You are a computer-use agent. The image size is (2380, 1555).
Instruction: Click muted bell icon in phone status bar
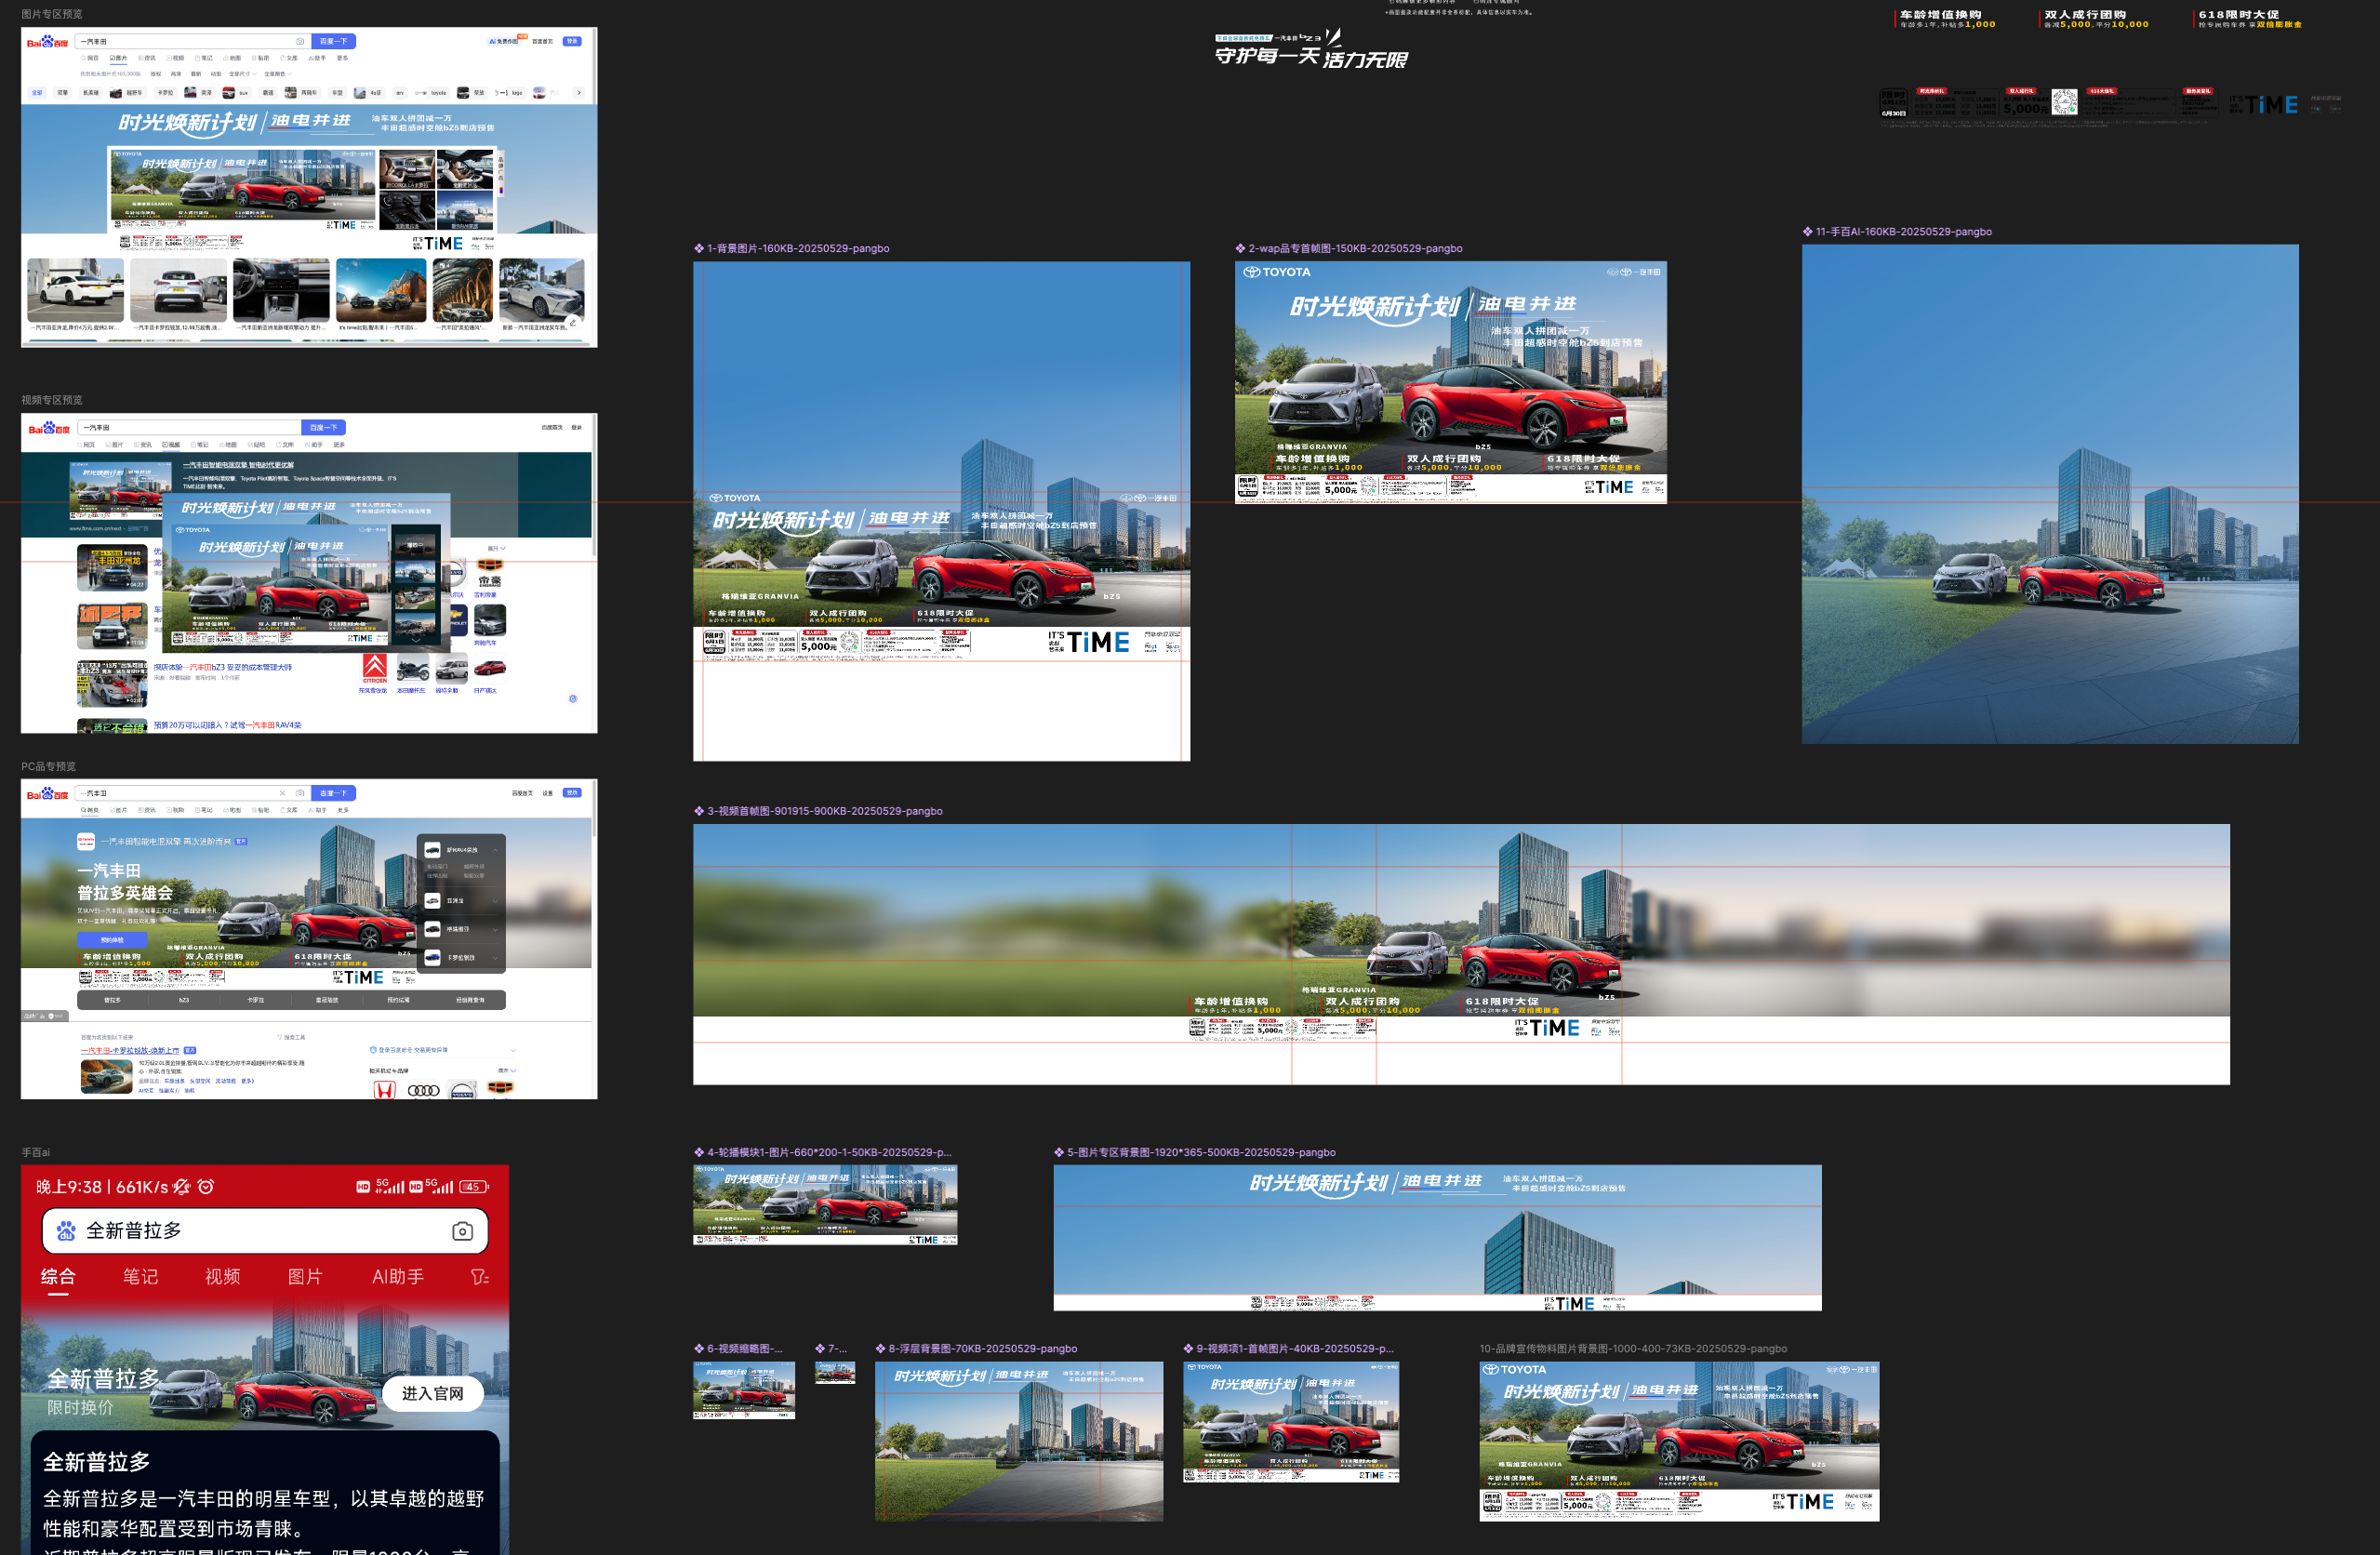tap(181, 1187)
